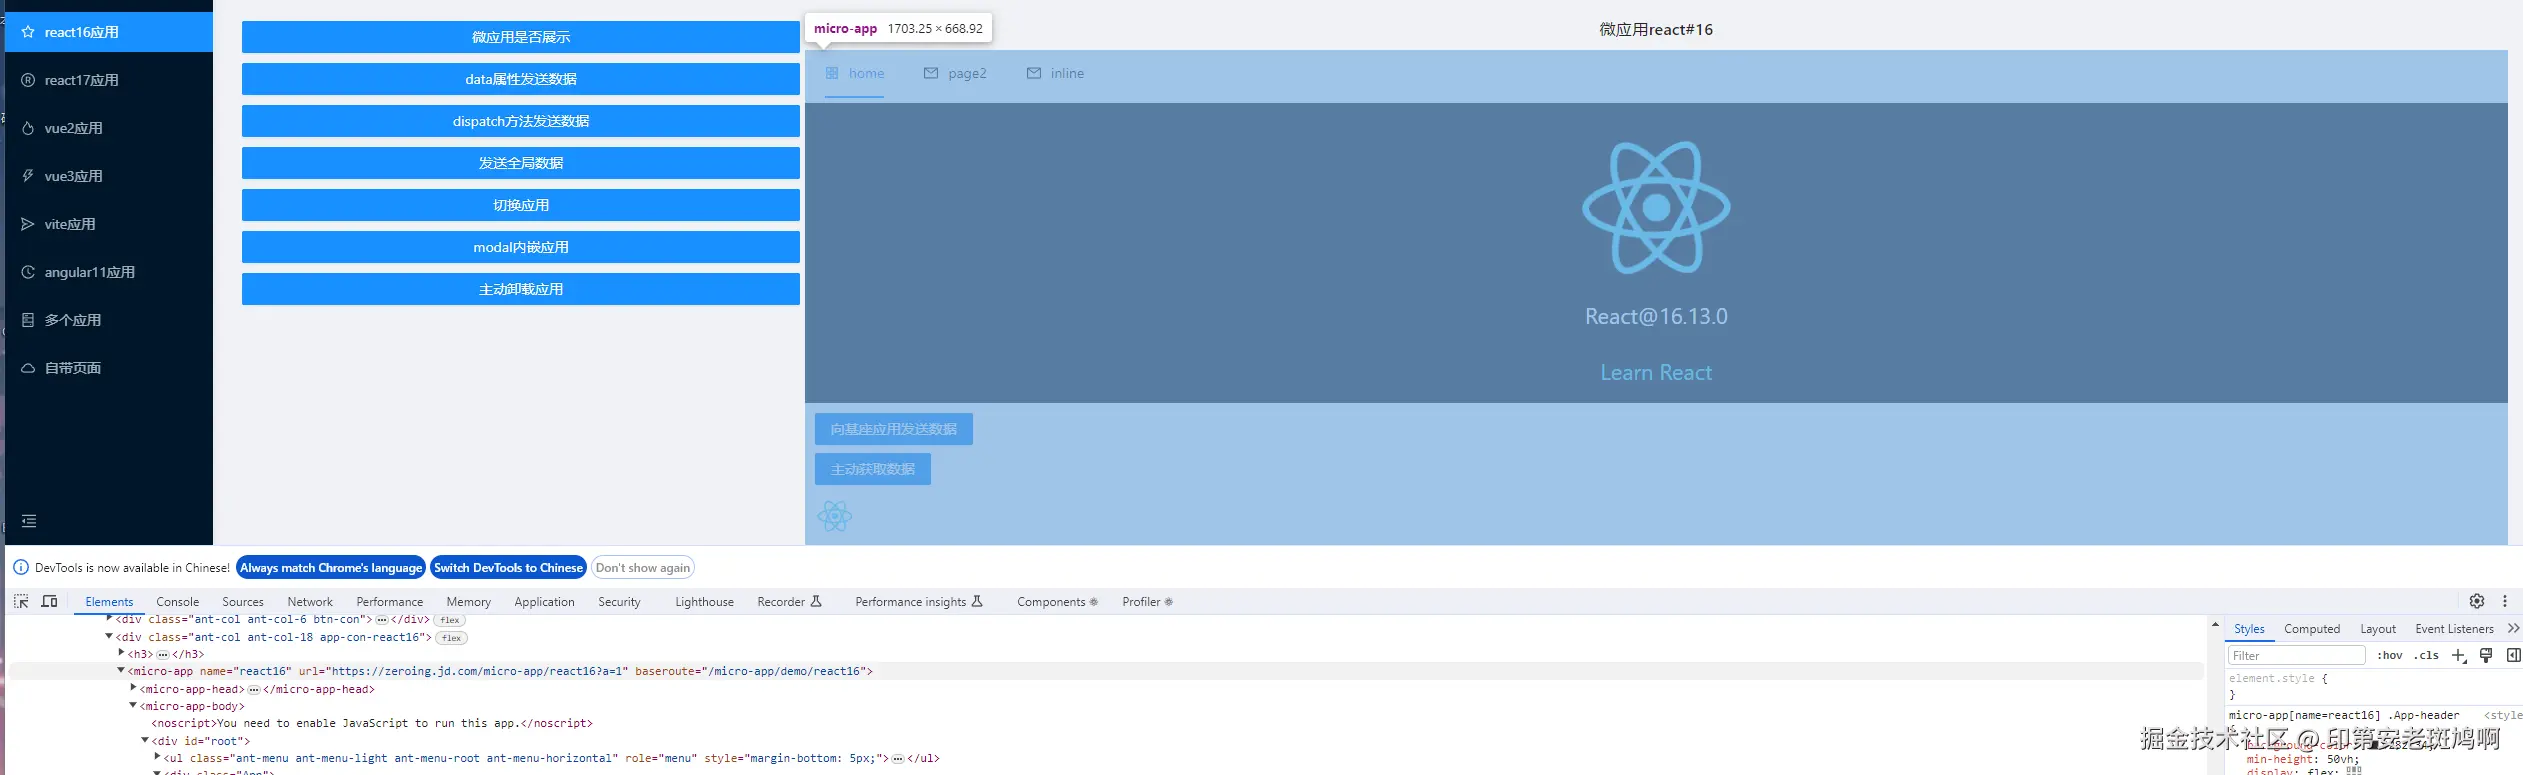The image size is (2523, 775).
Task: Activate the DevTools inspect element picker
Action: (21, 601)
